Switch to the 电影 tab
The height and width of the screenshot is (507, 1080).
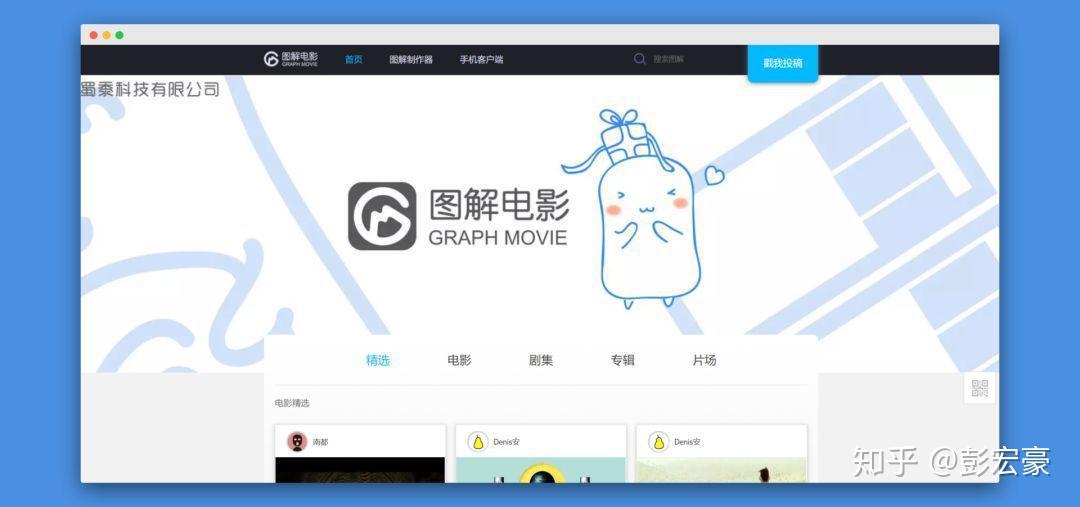(459, 360)
